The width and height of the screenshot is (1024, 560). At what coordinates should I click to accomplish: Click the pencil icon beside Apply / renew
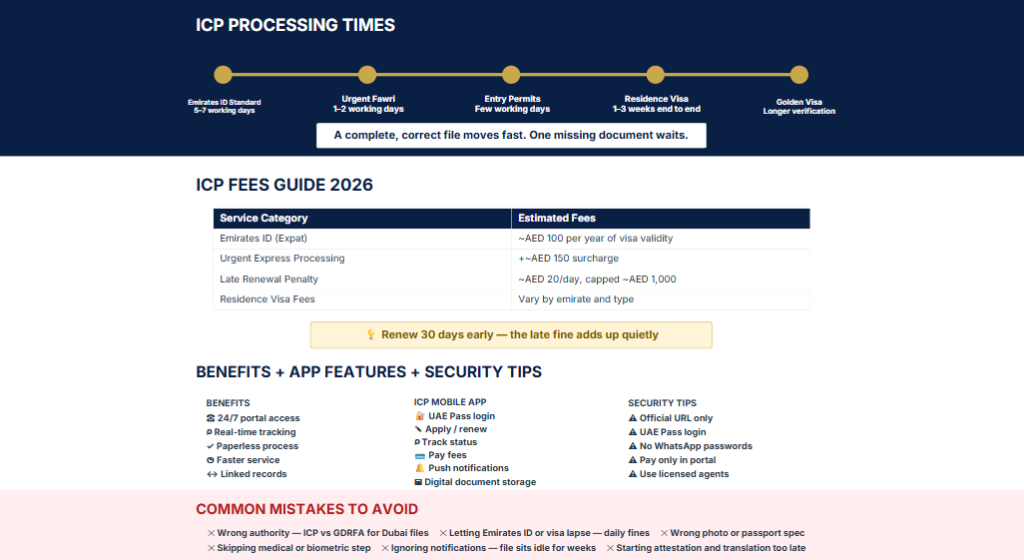click(x=418, y=429)
